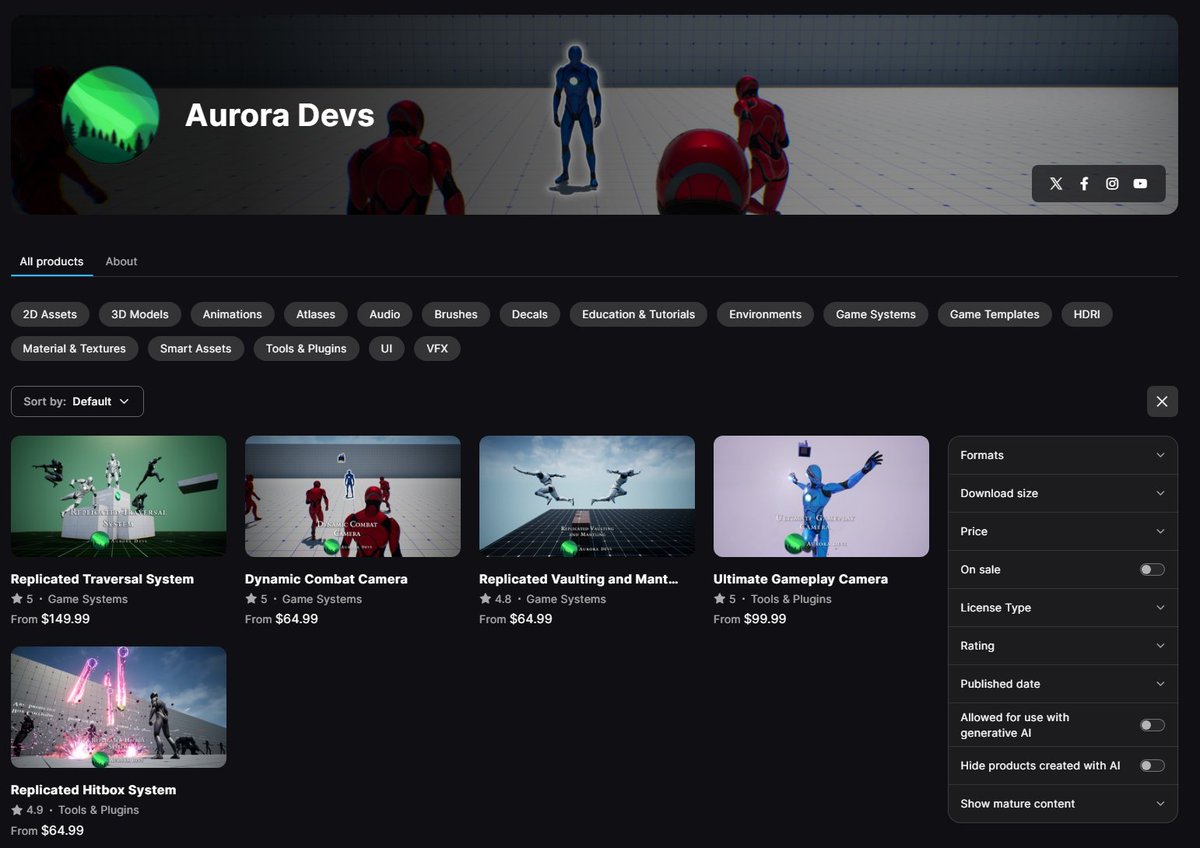Expand the Download size filter
Image resolution: width=1200 pixels, height=848 pixels.
coord(1062,493)
